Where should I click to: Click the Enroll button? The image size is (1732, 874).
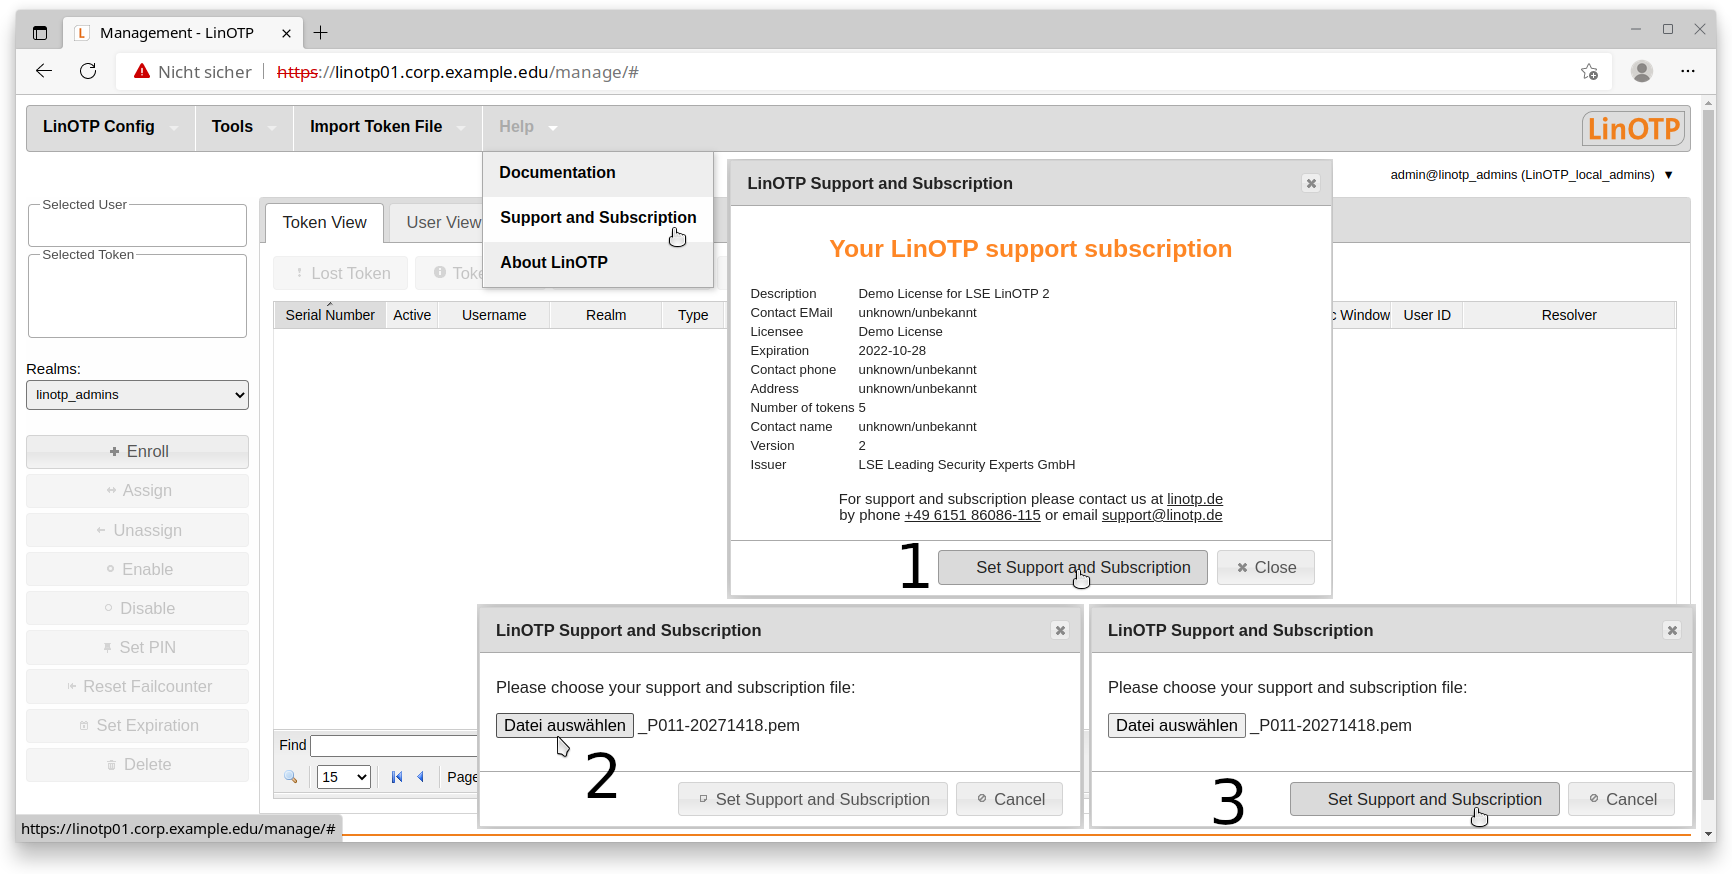pyautogui.click(x=137, y=452)
